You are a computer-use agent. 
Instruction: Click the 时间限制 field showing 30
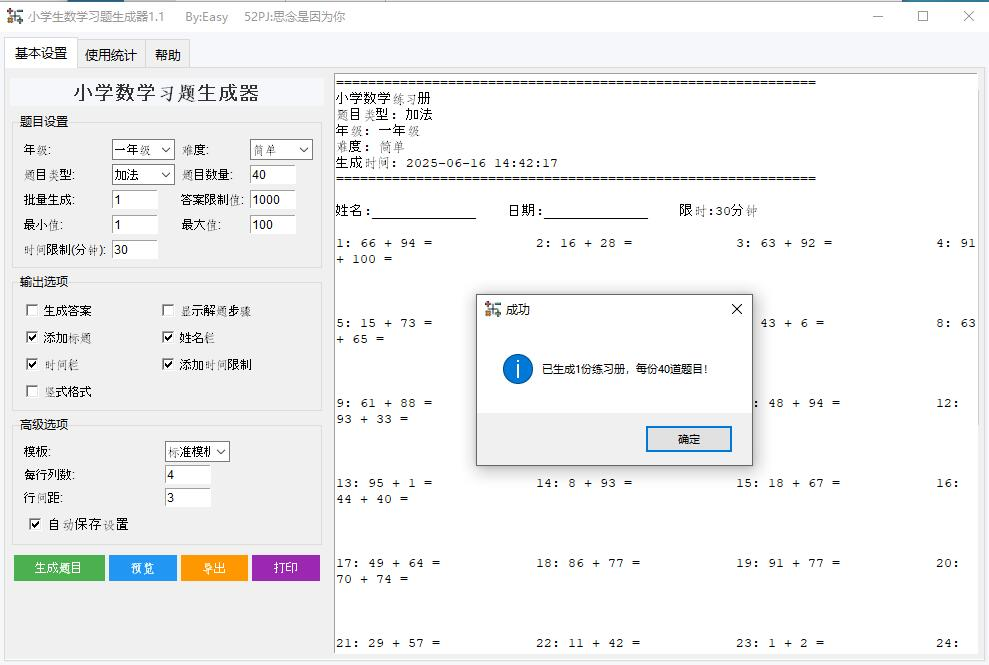(135, 249)
